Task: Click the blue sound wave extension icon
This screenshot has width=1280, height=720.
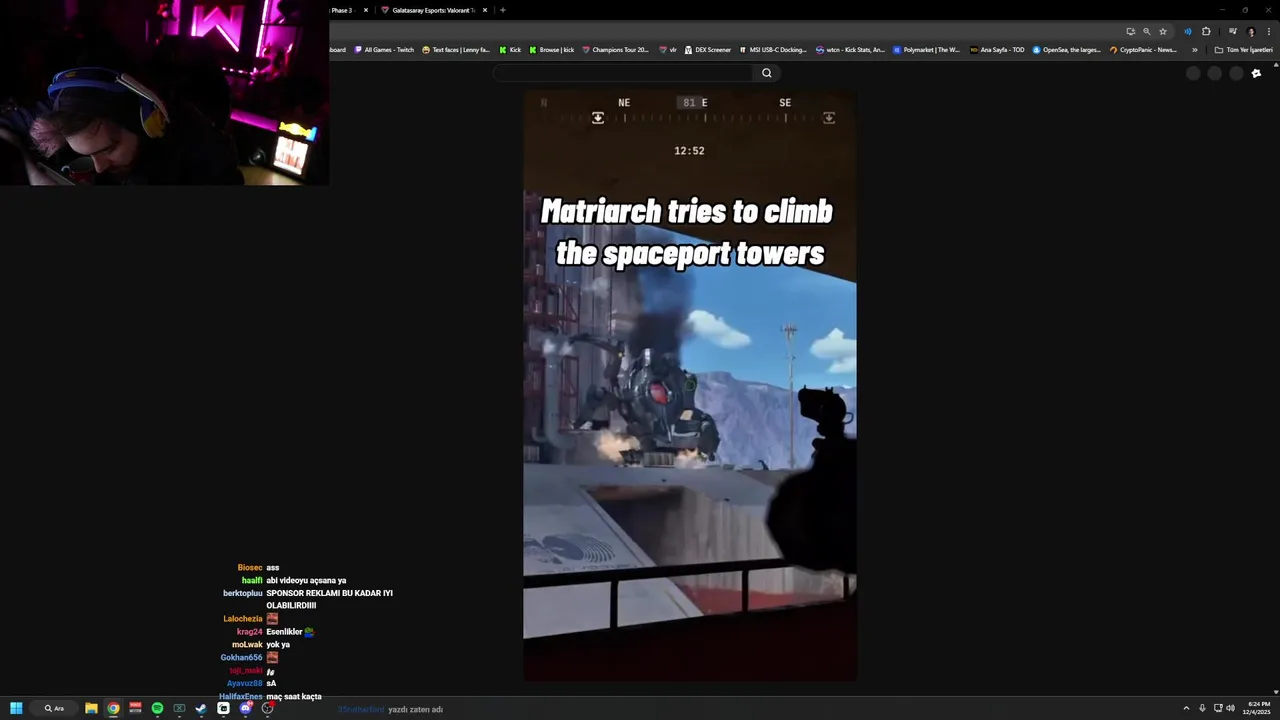Action: pos(1188,31)
